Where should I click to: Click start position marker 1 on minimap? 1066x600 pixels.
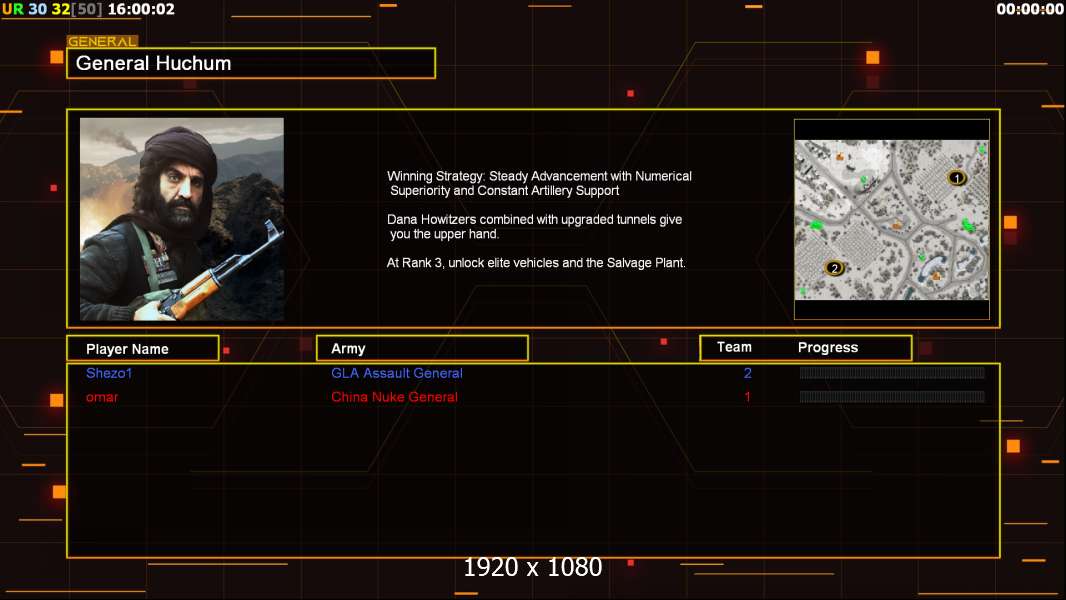click(x=957, y=178)
